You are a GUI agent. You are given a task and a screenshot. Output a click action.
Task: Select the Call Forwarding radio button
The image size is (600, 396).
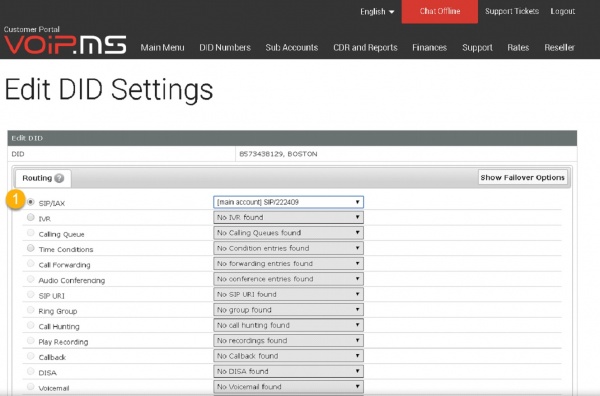(31, 263)
